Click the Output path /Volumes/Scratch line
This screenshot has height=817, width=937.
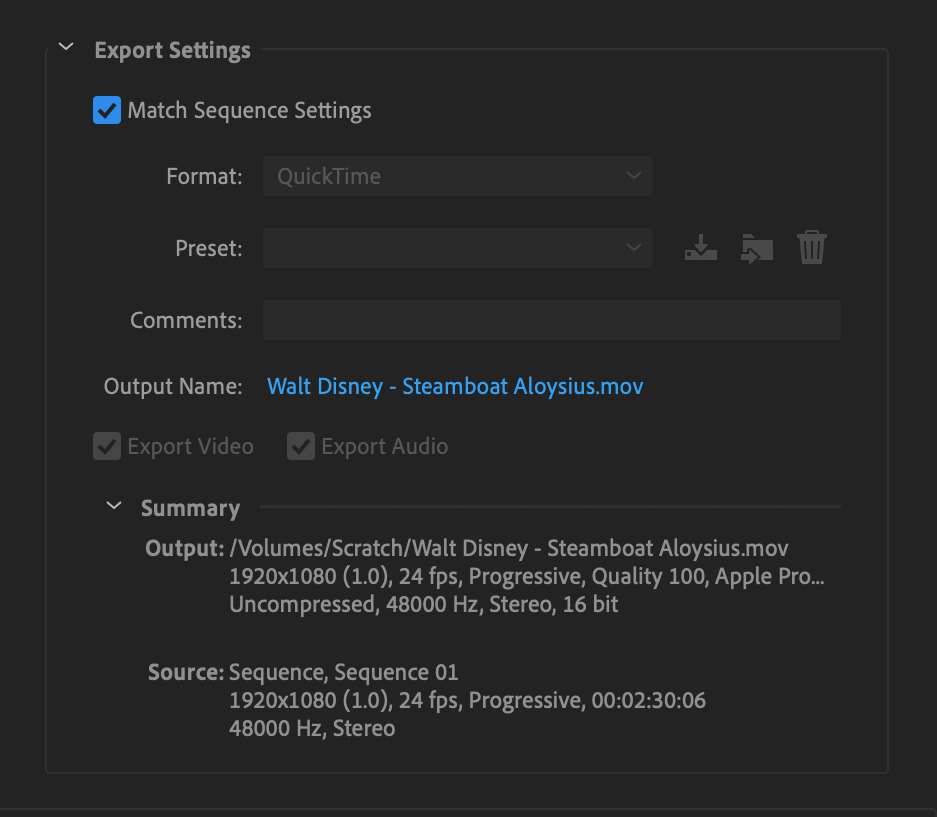pyautogui.click(x=509, y=548)
